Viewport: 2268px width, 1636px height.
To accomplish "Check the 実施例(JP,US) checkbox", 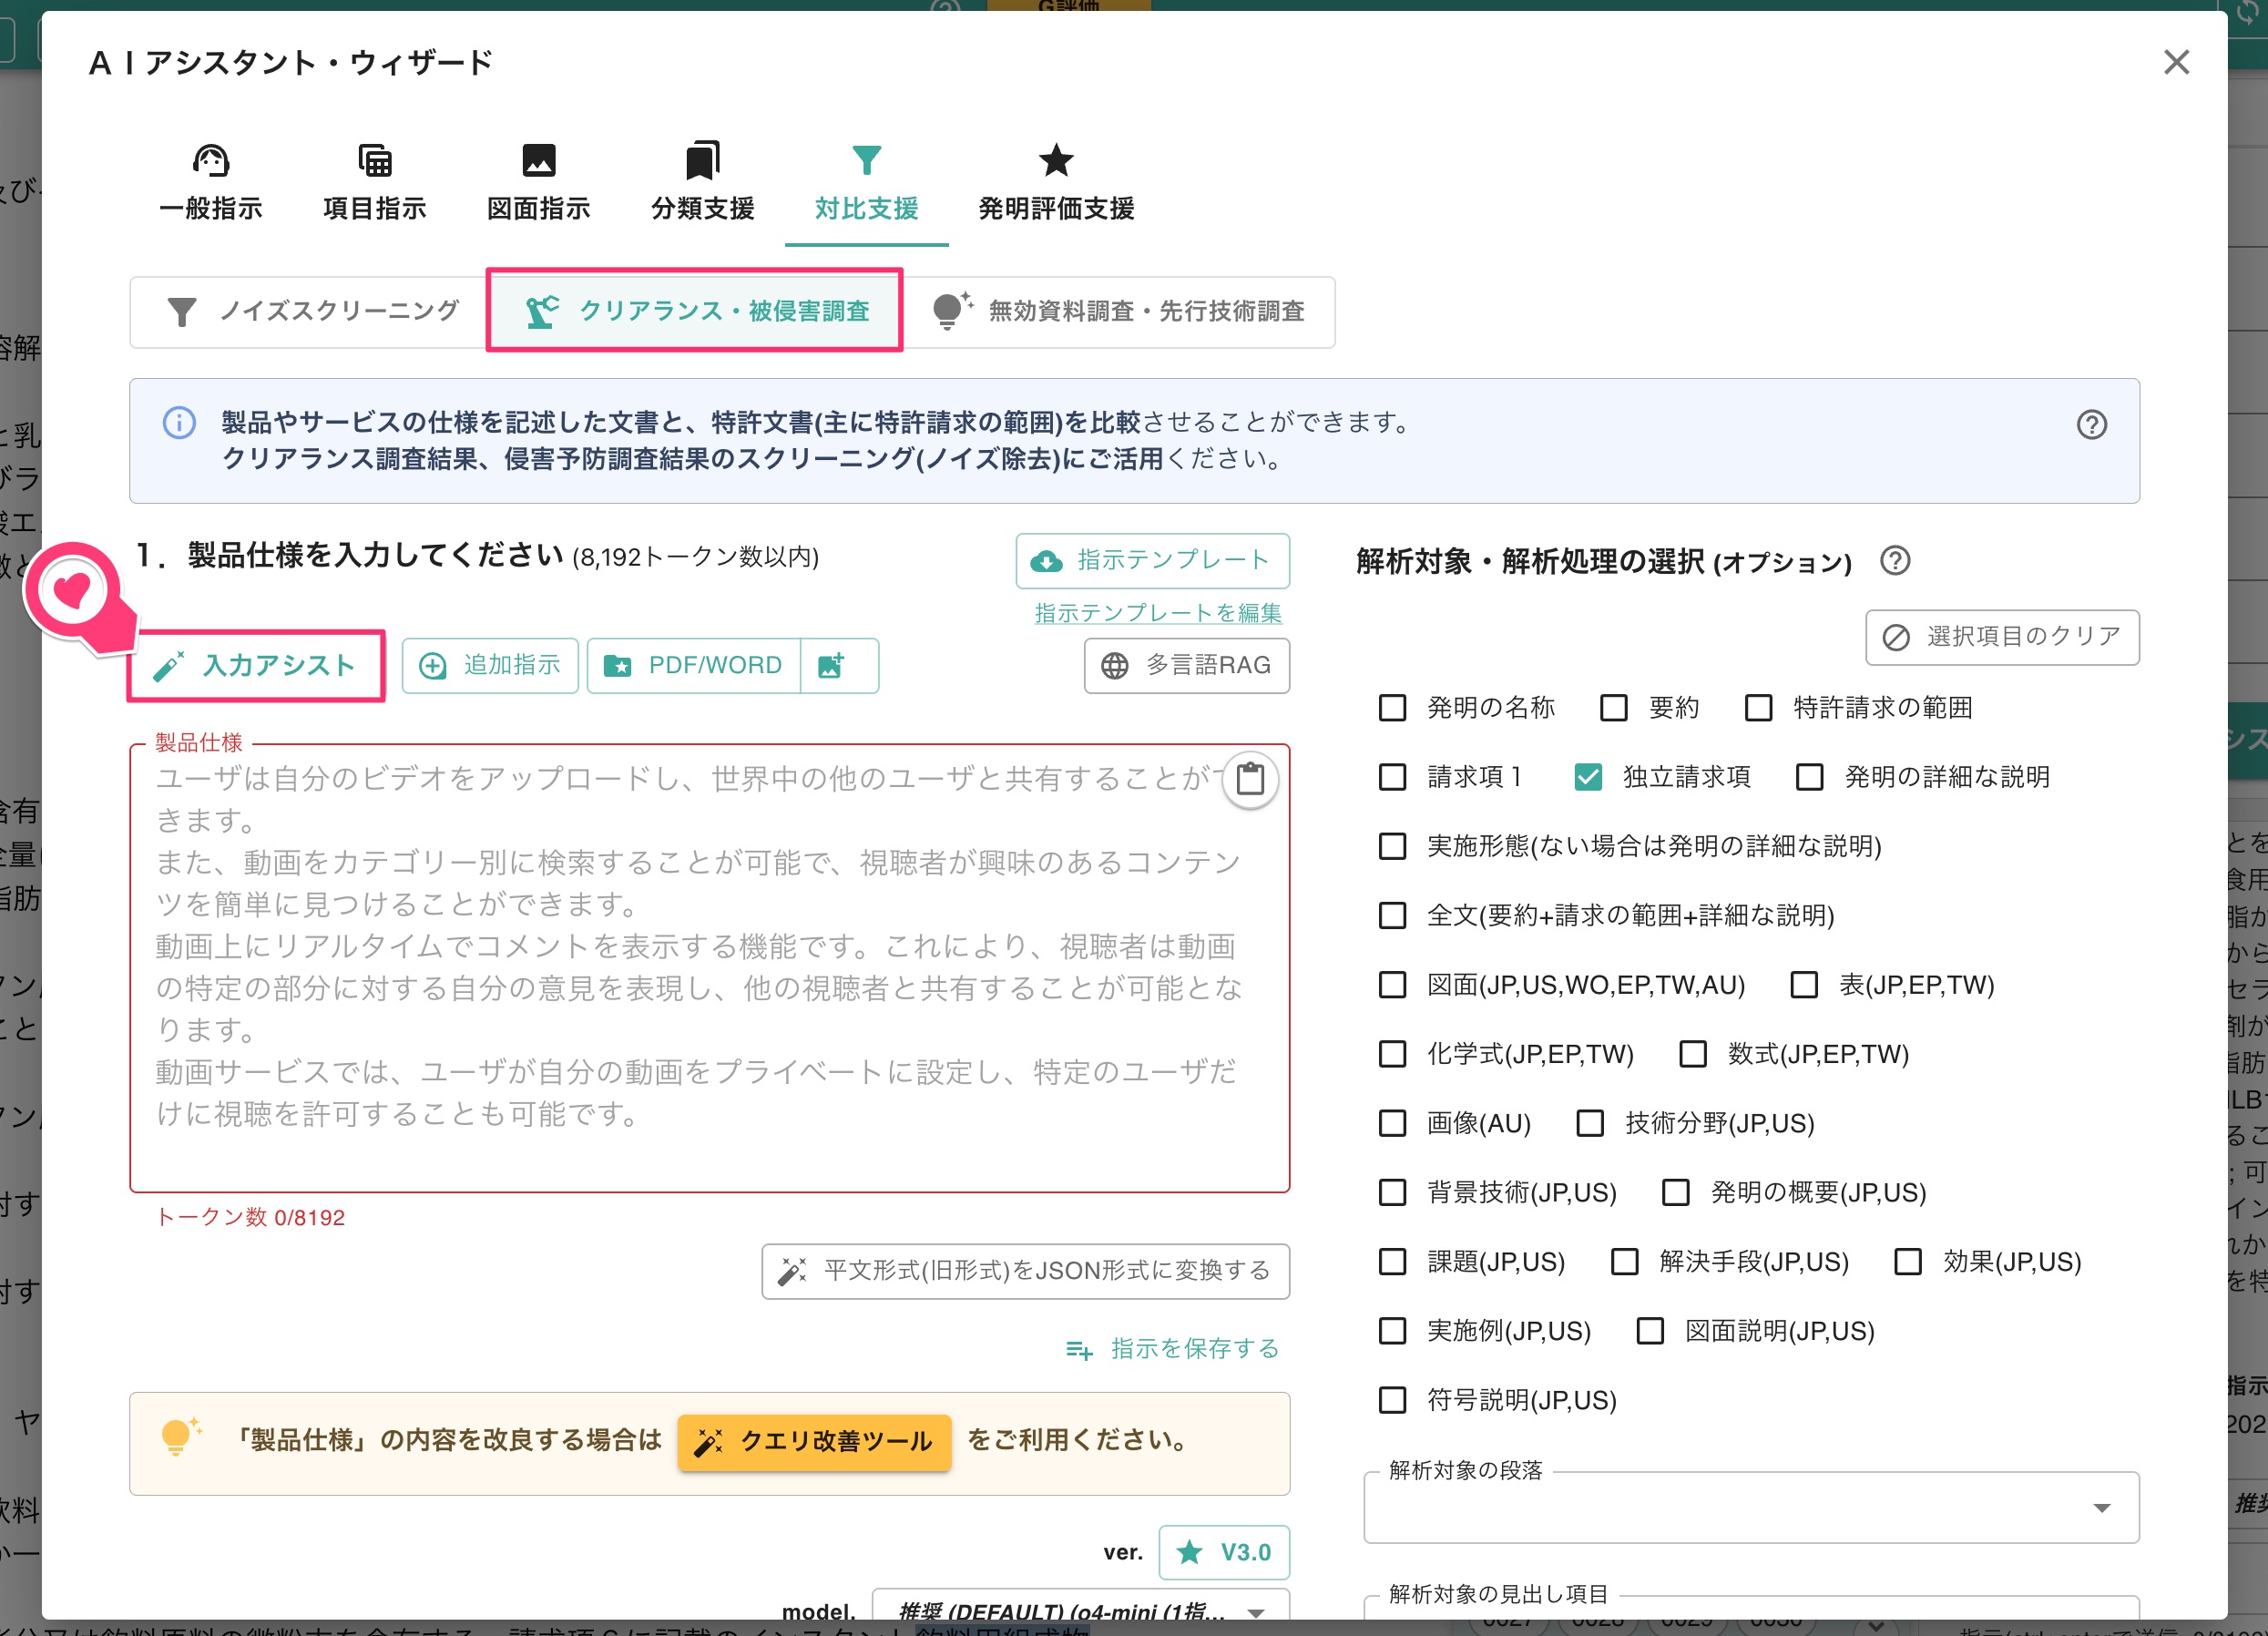I will click(1392, 1331).
